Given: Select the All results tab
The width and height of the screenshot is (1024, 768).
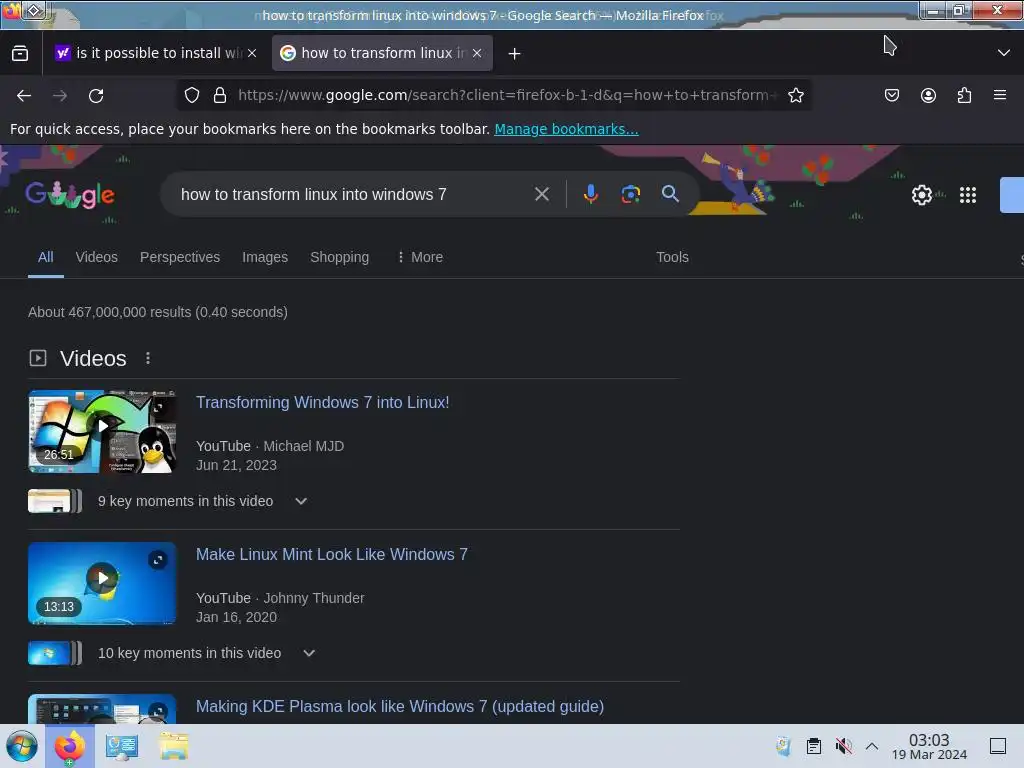Looking at the screenshot, I should [x=45, y=257].
